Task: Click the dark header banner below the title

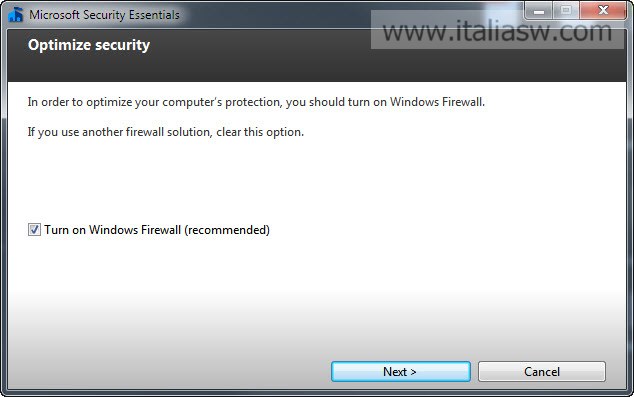Action: click(317, 55)
